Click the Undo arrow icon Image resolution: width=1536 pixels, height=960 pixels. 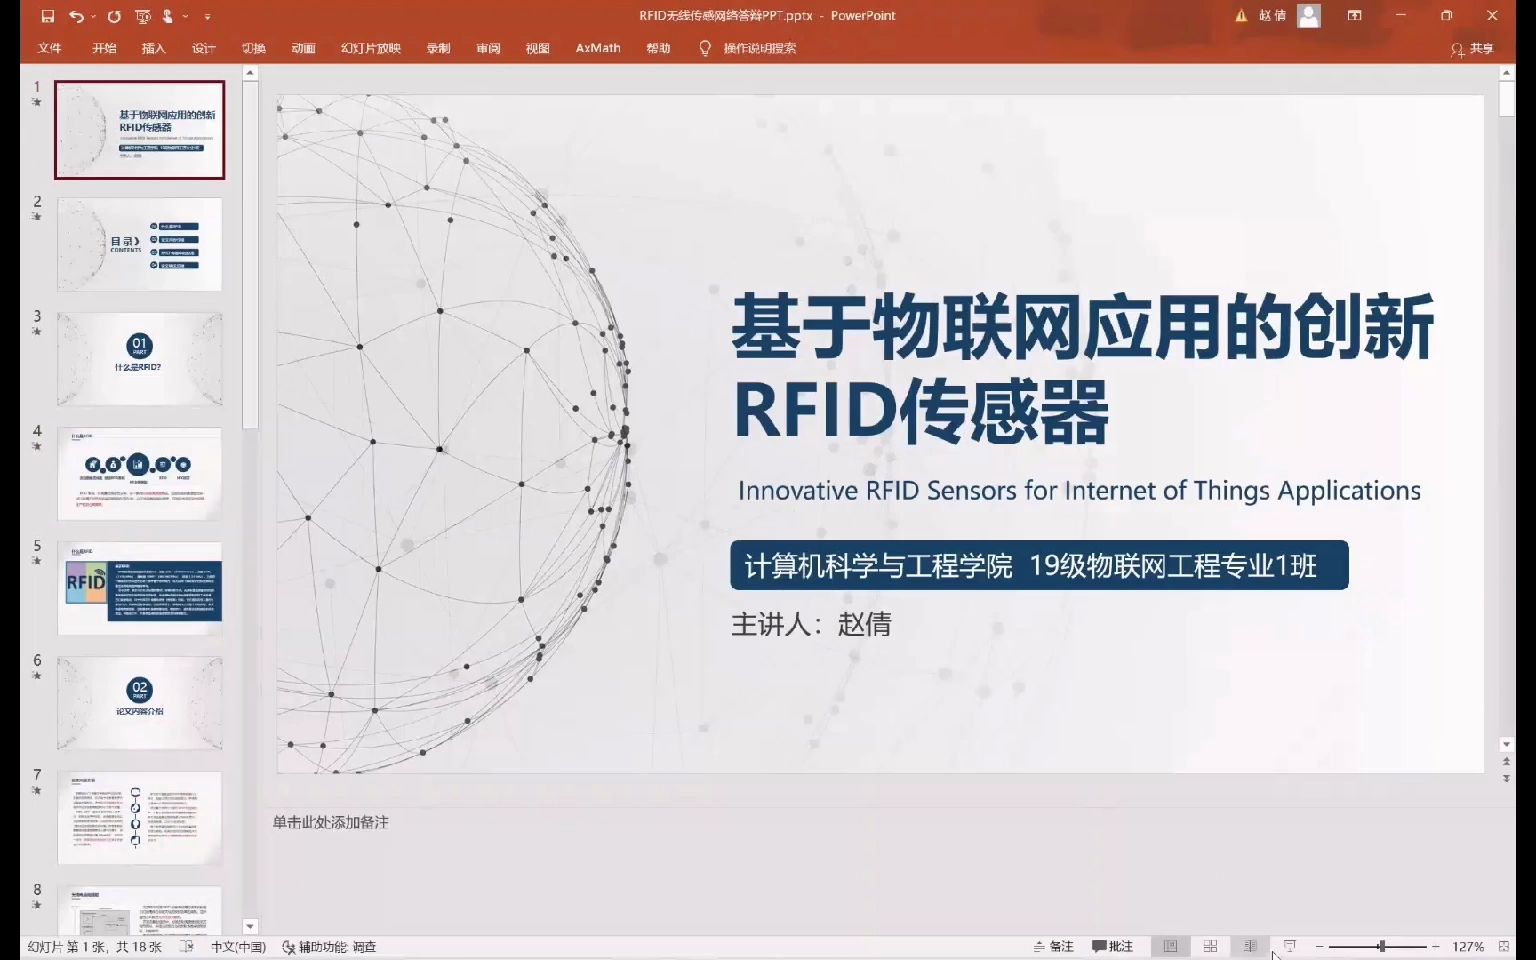(76, 16)
